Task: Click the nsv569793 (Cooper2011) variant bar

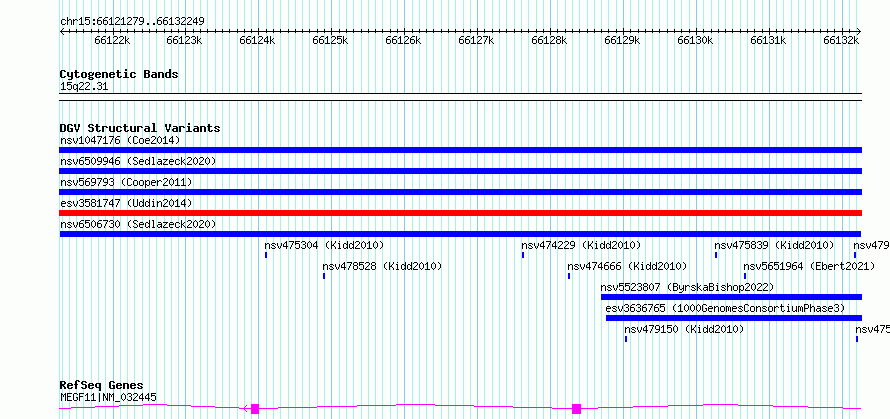Action: 460,192
